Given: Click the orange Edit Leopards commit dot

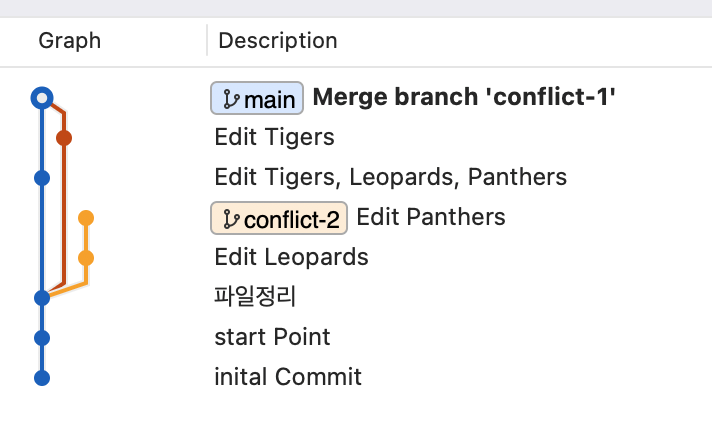Looking at the screenshot, I should [x=86, y=258].
